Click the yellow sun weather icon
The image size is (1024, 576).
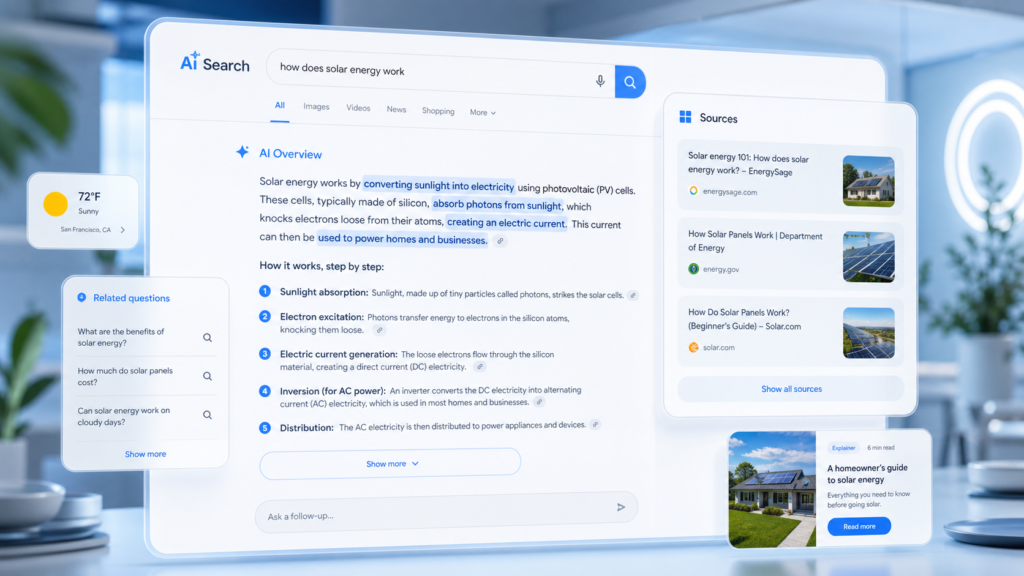click(56, 204)
